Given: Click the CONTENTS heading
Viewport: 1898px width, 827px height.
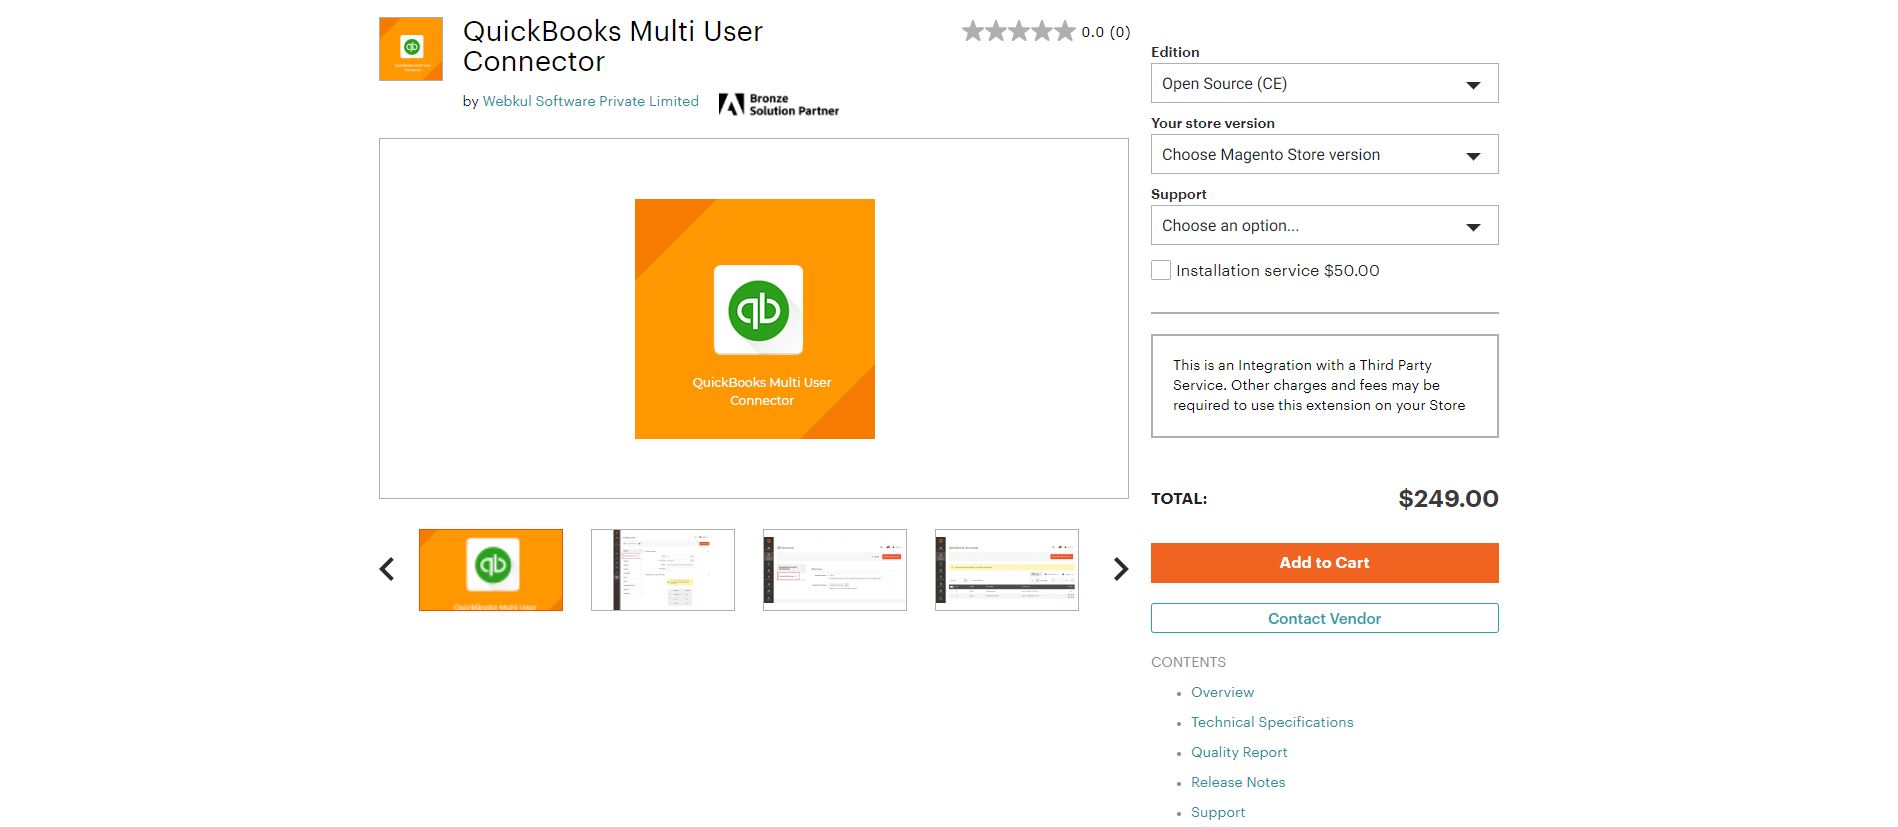Looking at the screenshot, I should (x=1188, y=662).
